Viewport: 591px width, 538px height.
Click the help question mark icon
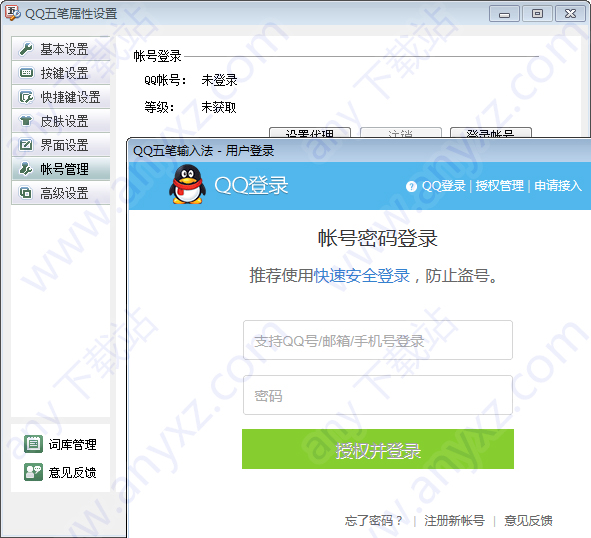[x=411, y=186]
